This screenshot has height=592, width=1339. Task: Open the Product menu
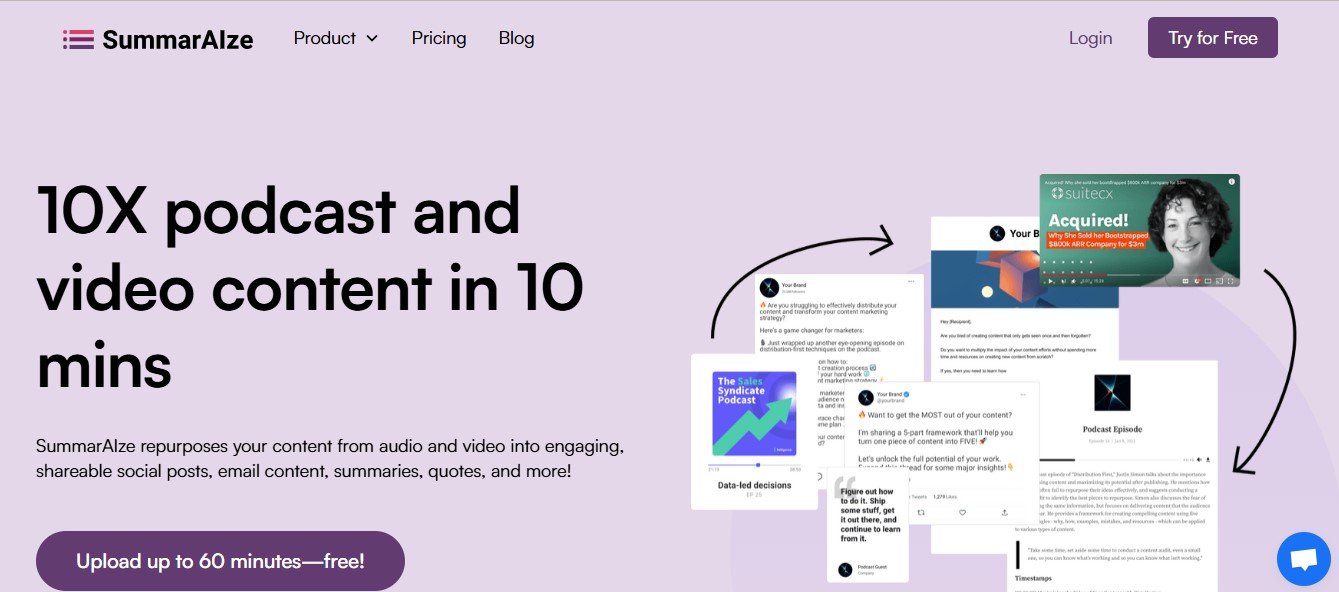pos(325,38)
